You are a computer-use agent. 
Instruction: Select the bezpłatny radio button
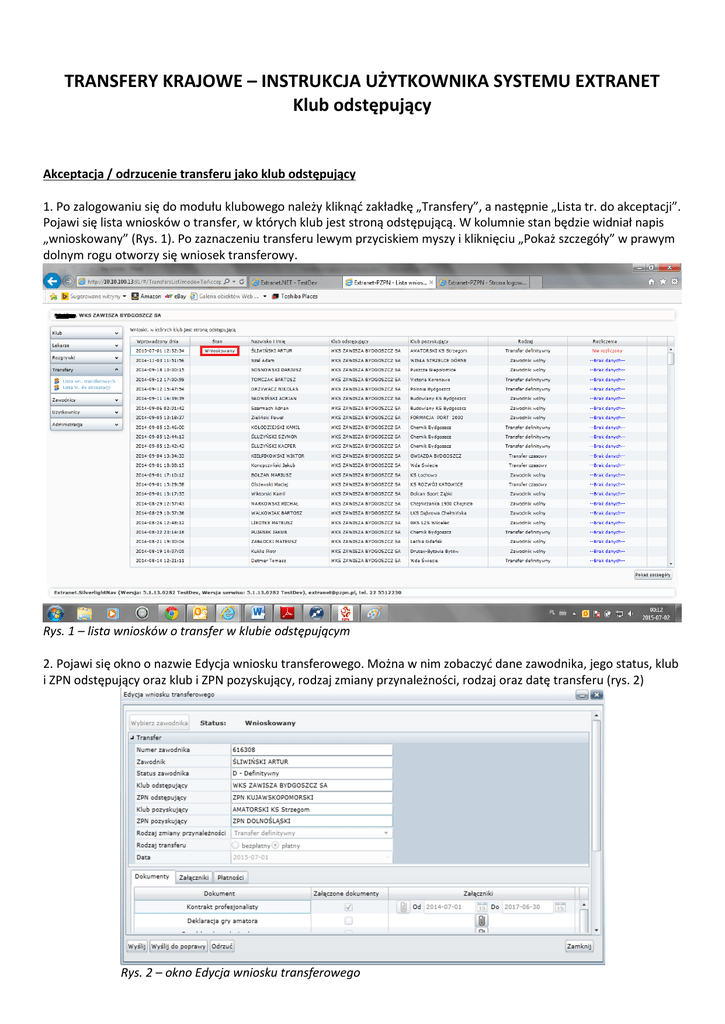point(236,845)
